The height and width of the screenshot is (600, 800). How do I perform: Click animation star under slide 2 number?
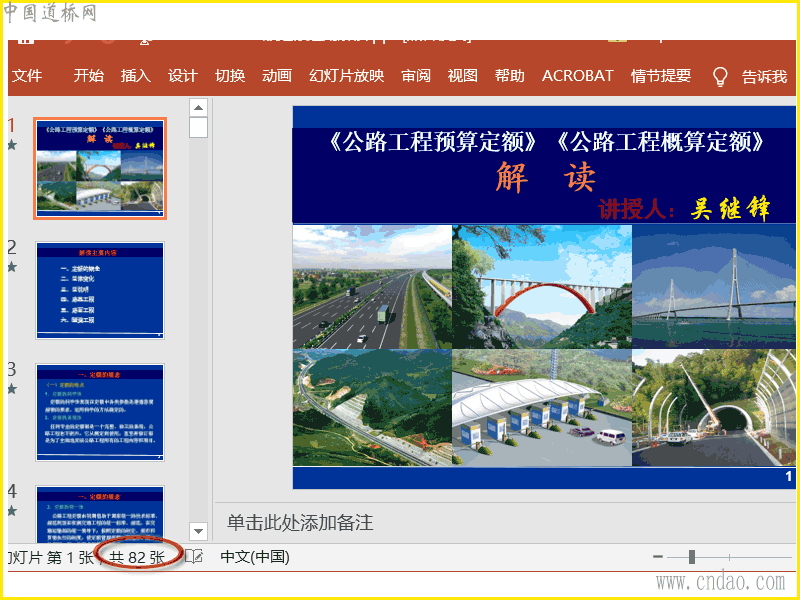(12, 267)
